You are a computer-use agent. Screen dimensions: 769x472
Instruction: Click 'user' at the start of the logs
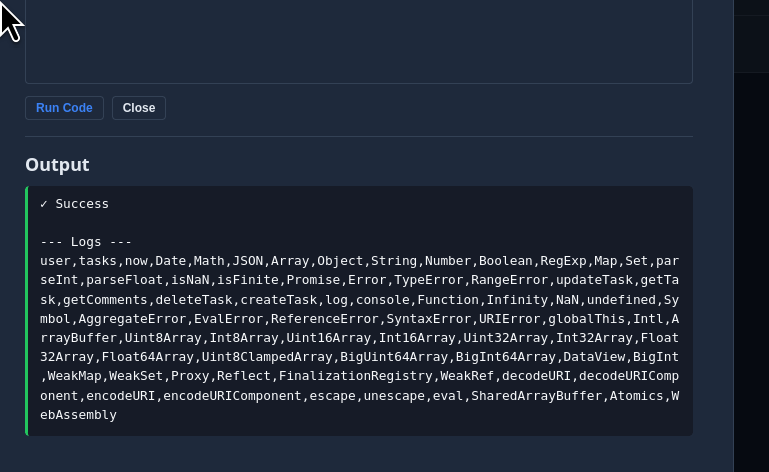(x=55, y=261)
